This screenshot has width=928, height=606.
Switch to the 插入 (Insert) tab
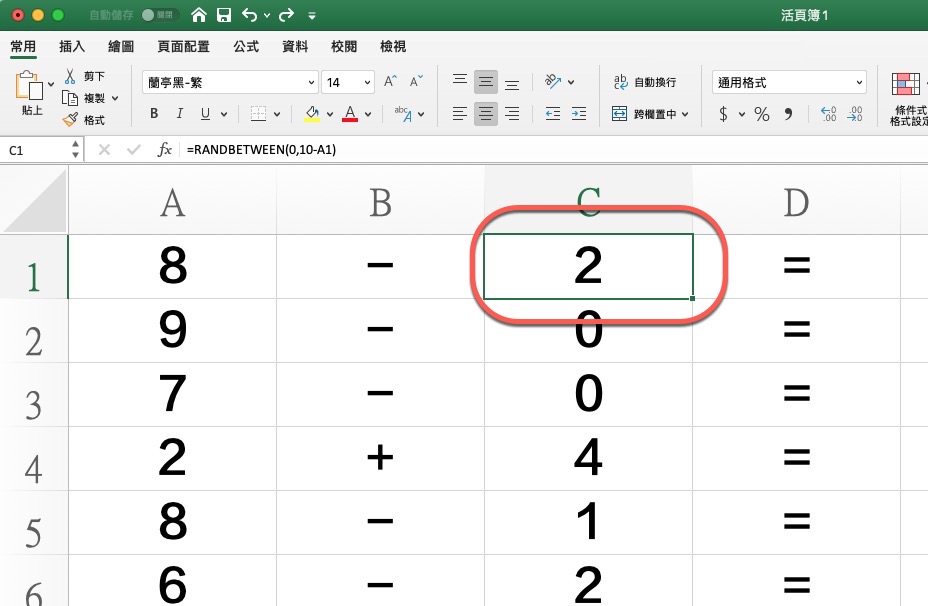click(72, 46)
